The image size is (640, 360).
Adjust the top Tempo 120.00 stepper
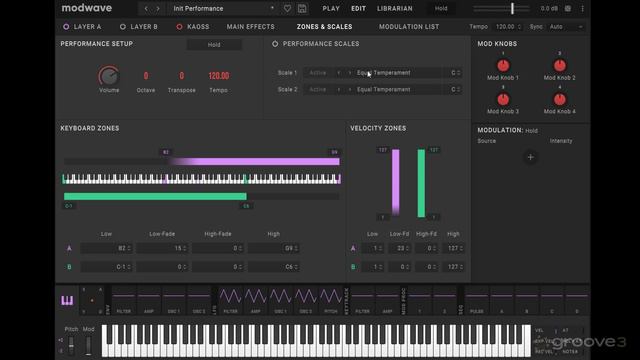coord(508,27)
